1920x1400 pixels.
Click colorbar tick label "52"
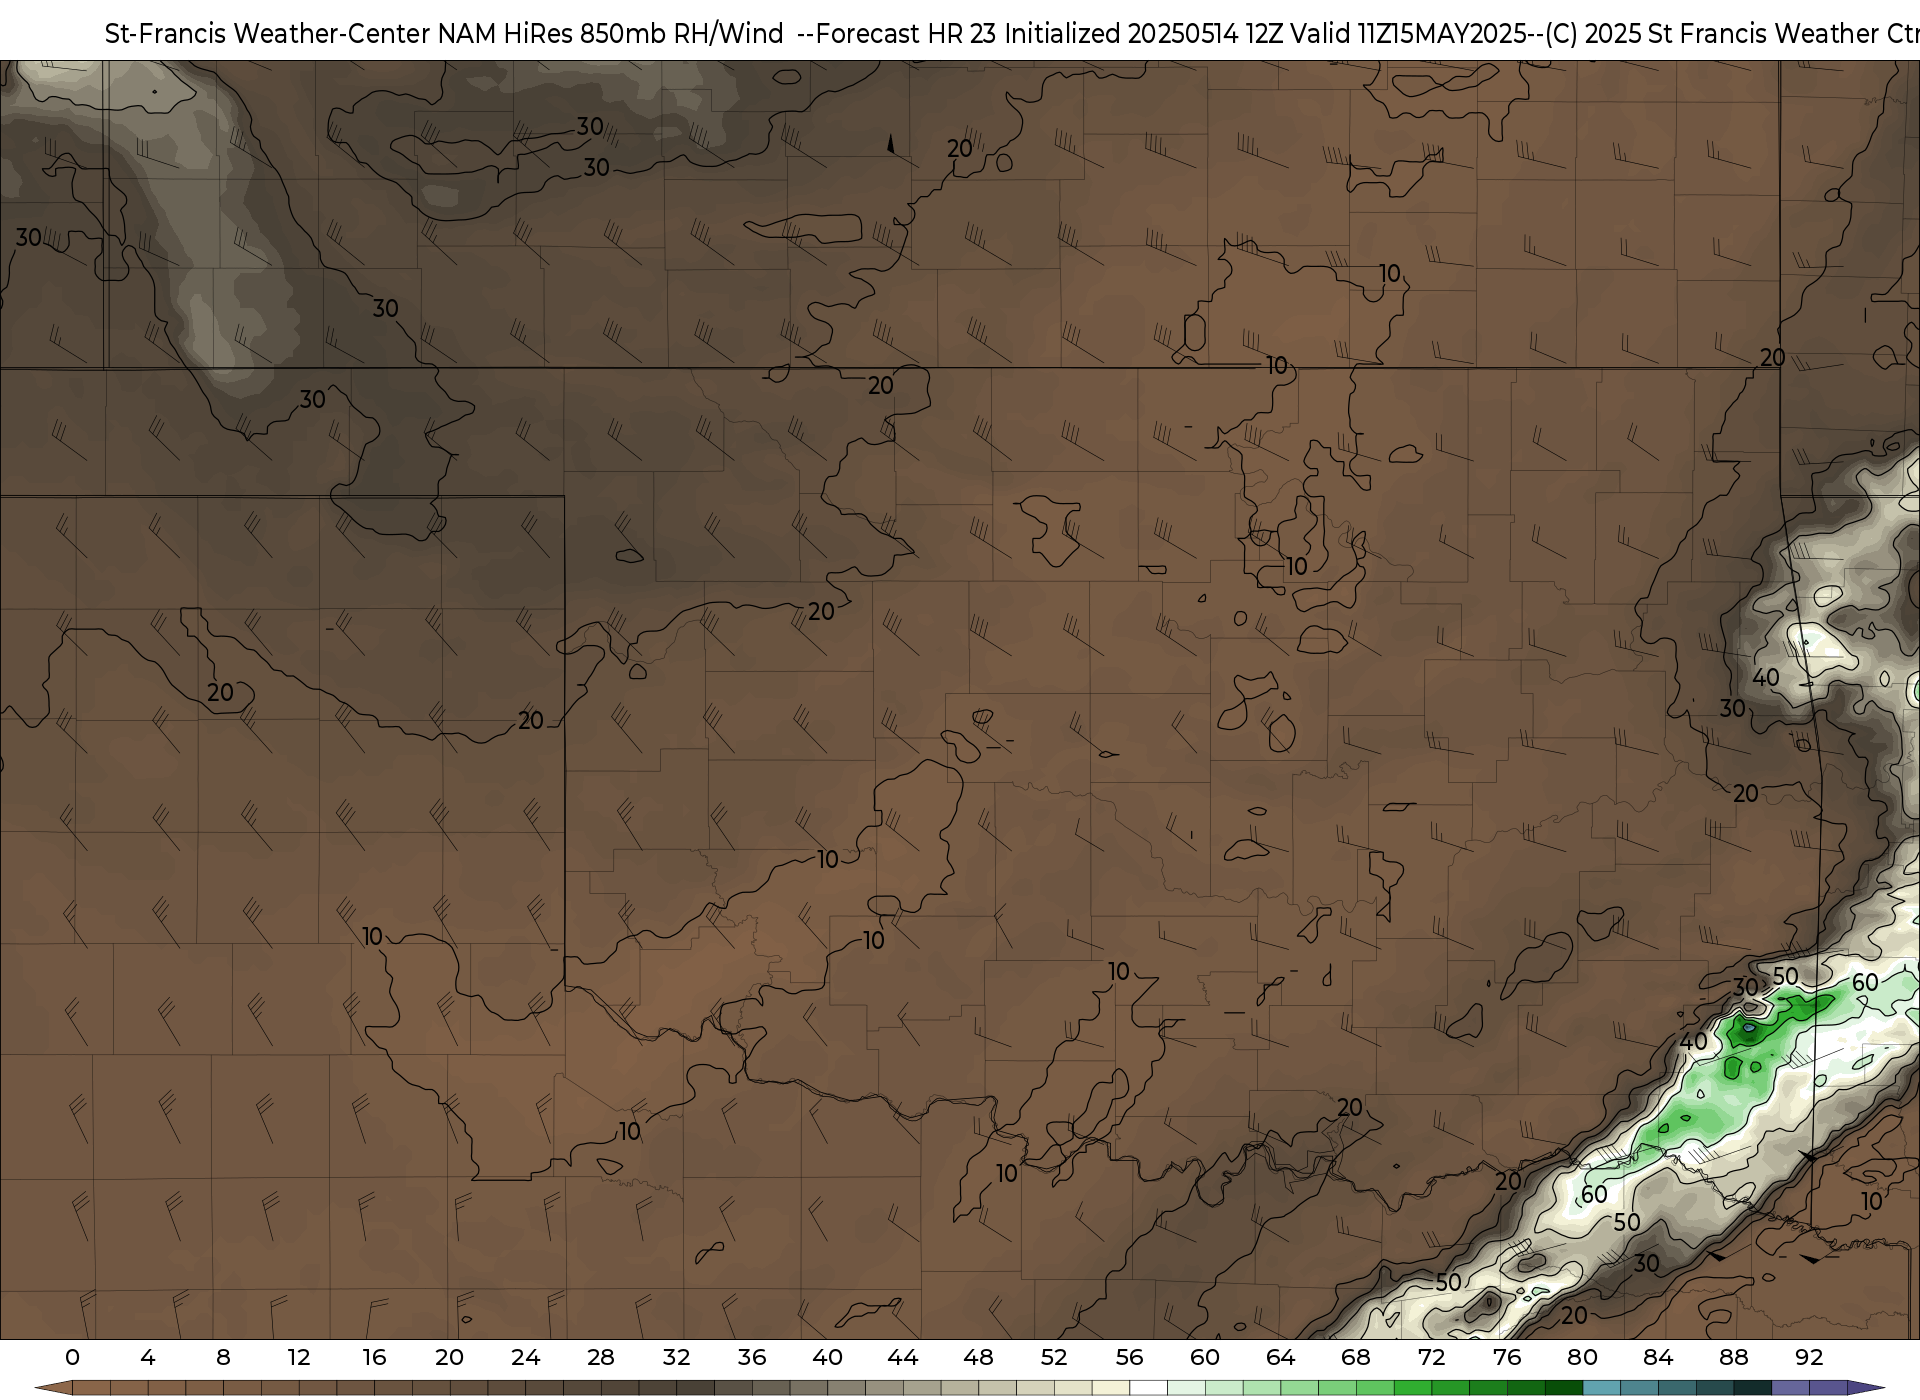[x=1054, y=1358]
